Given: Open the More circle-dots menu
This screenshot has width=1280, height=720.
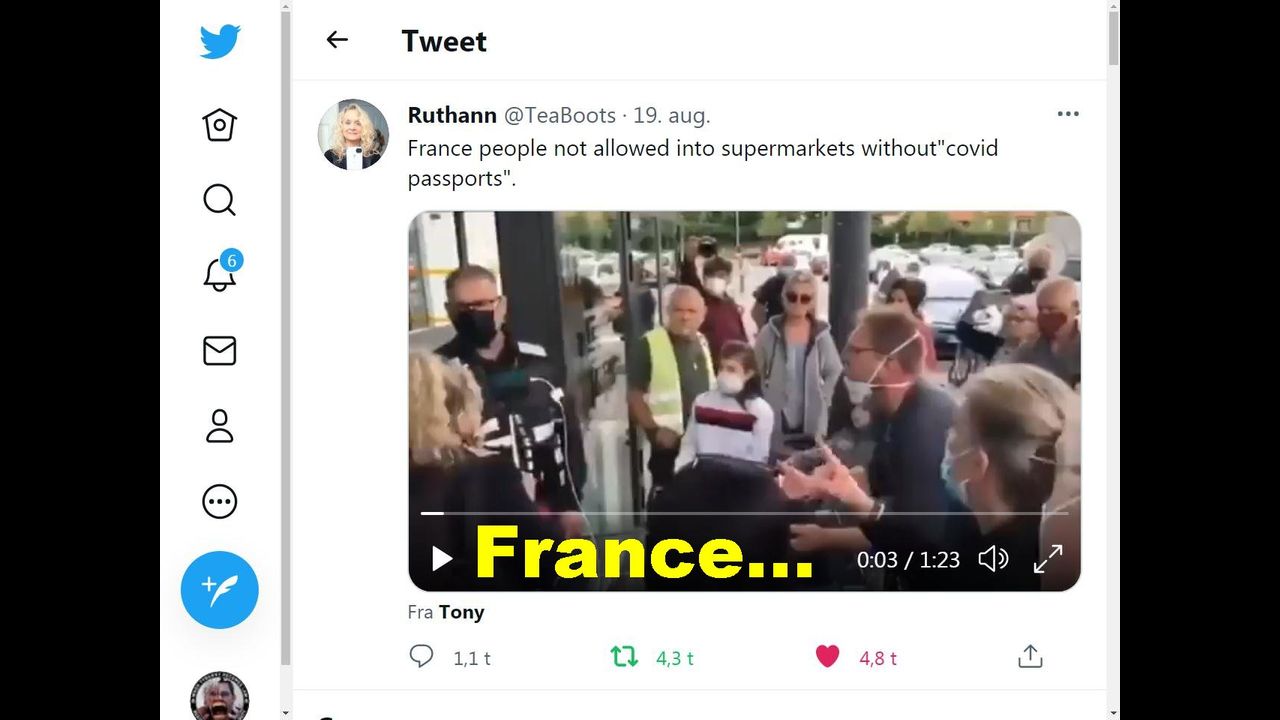Looking at the screenshot, I should 219,501.
